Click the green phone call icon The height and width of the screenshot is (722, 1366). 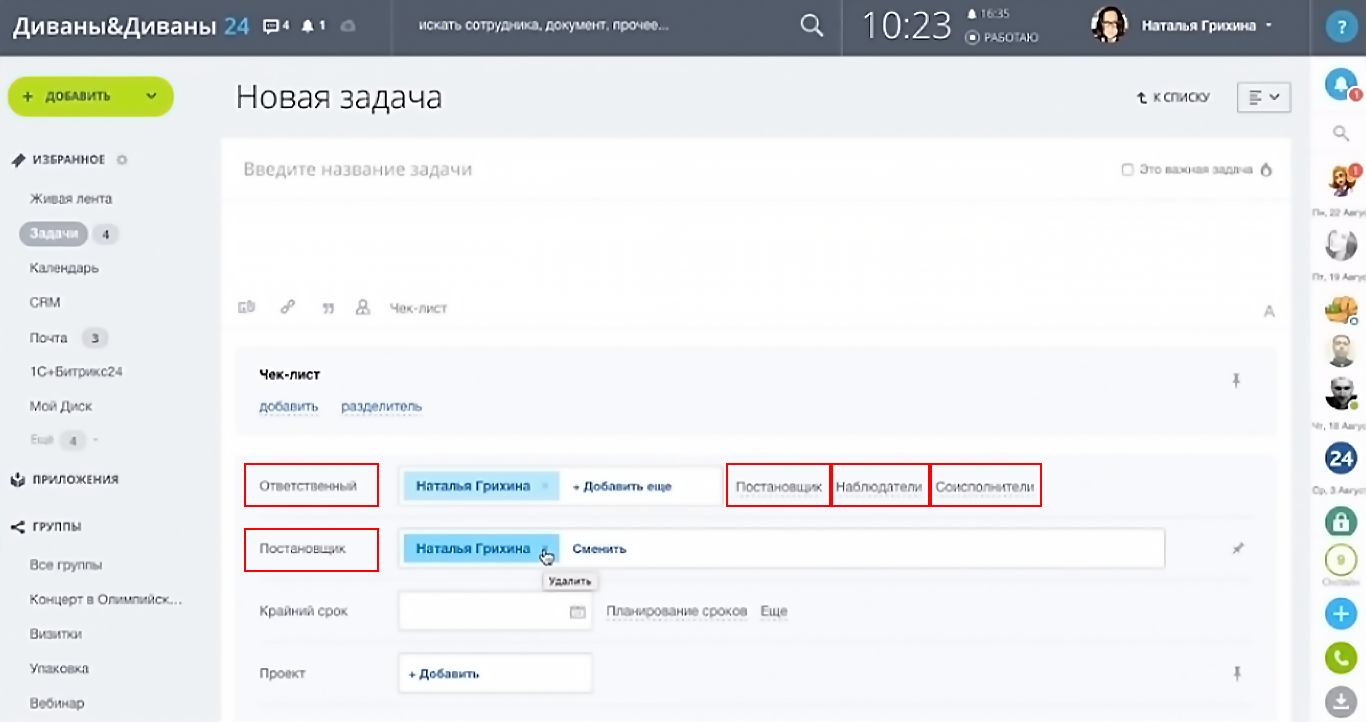tap(1340, 657)
